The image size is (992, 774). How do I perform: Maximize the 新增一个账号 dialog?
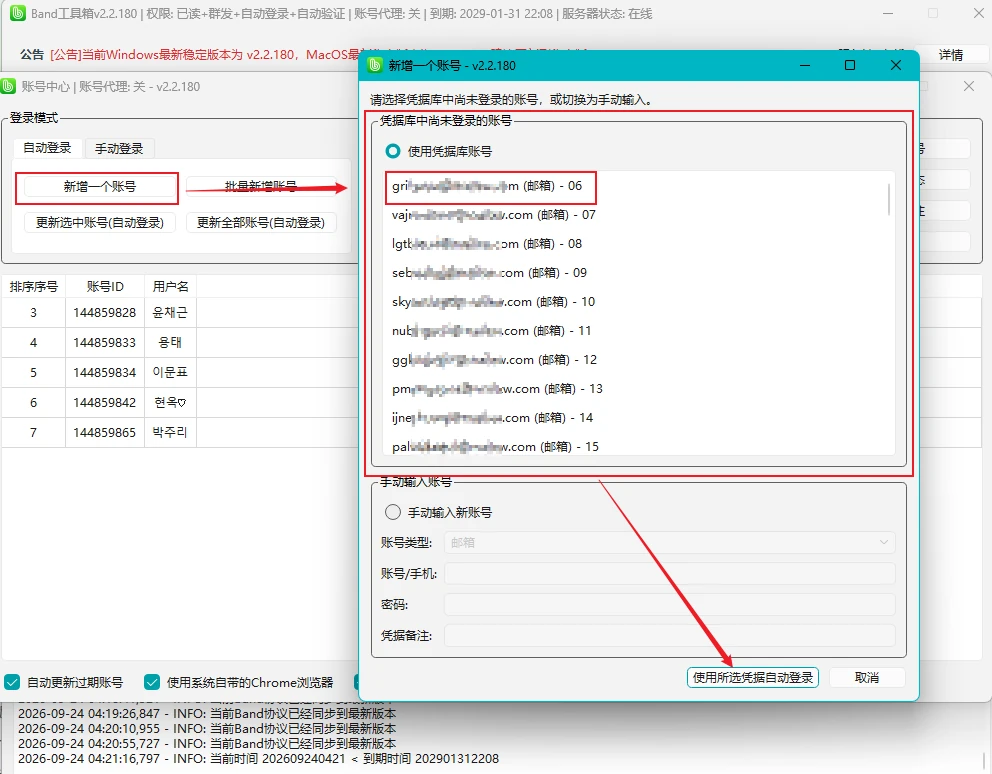coord(850,65)
